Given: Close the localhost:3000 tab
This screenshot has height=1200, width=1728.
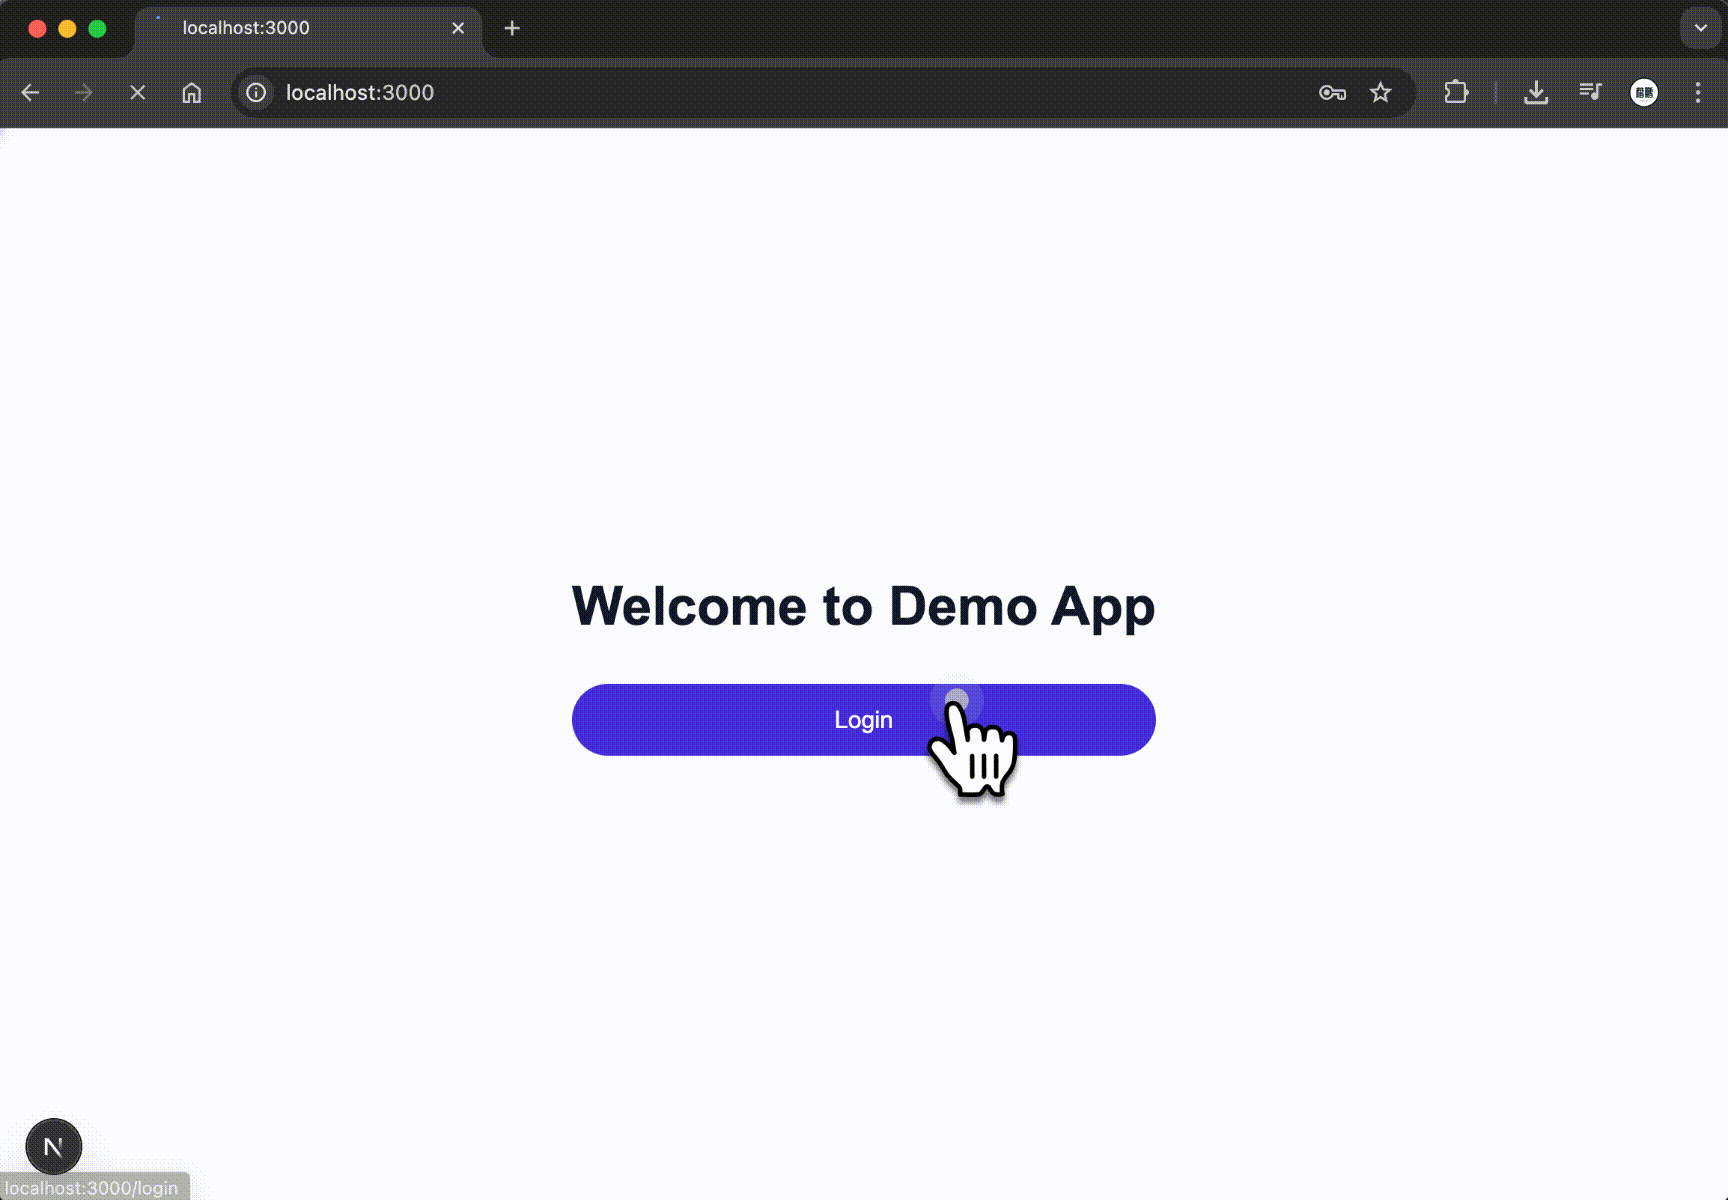Looking at the screenshot, I should [x=458, y=27].
